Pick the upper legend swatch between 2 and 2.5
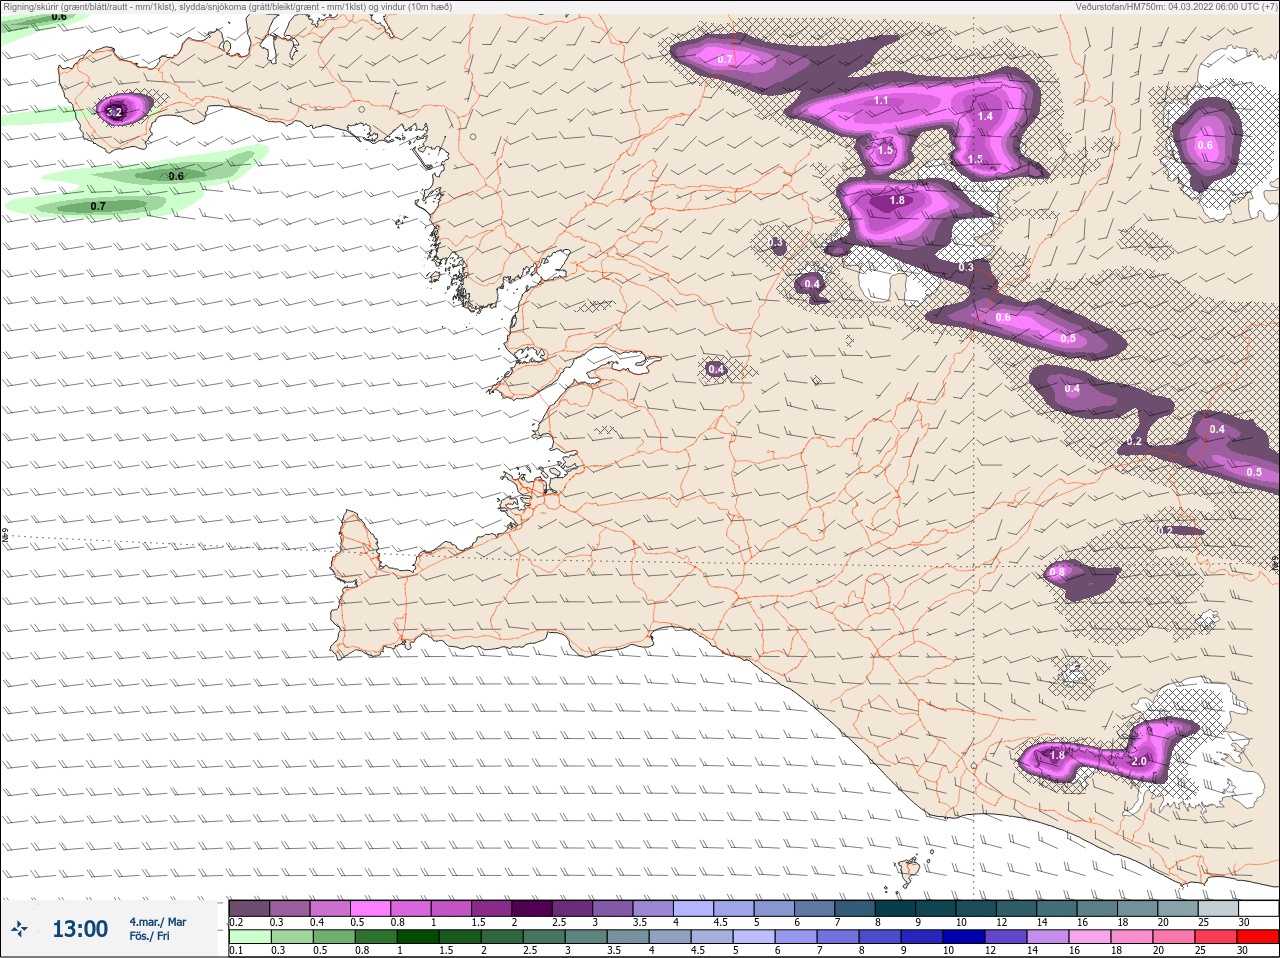The height and width of the screenshot is (958, 1280). 533,908
